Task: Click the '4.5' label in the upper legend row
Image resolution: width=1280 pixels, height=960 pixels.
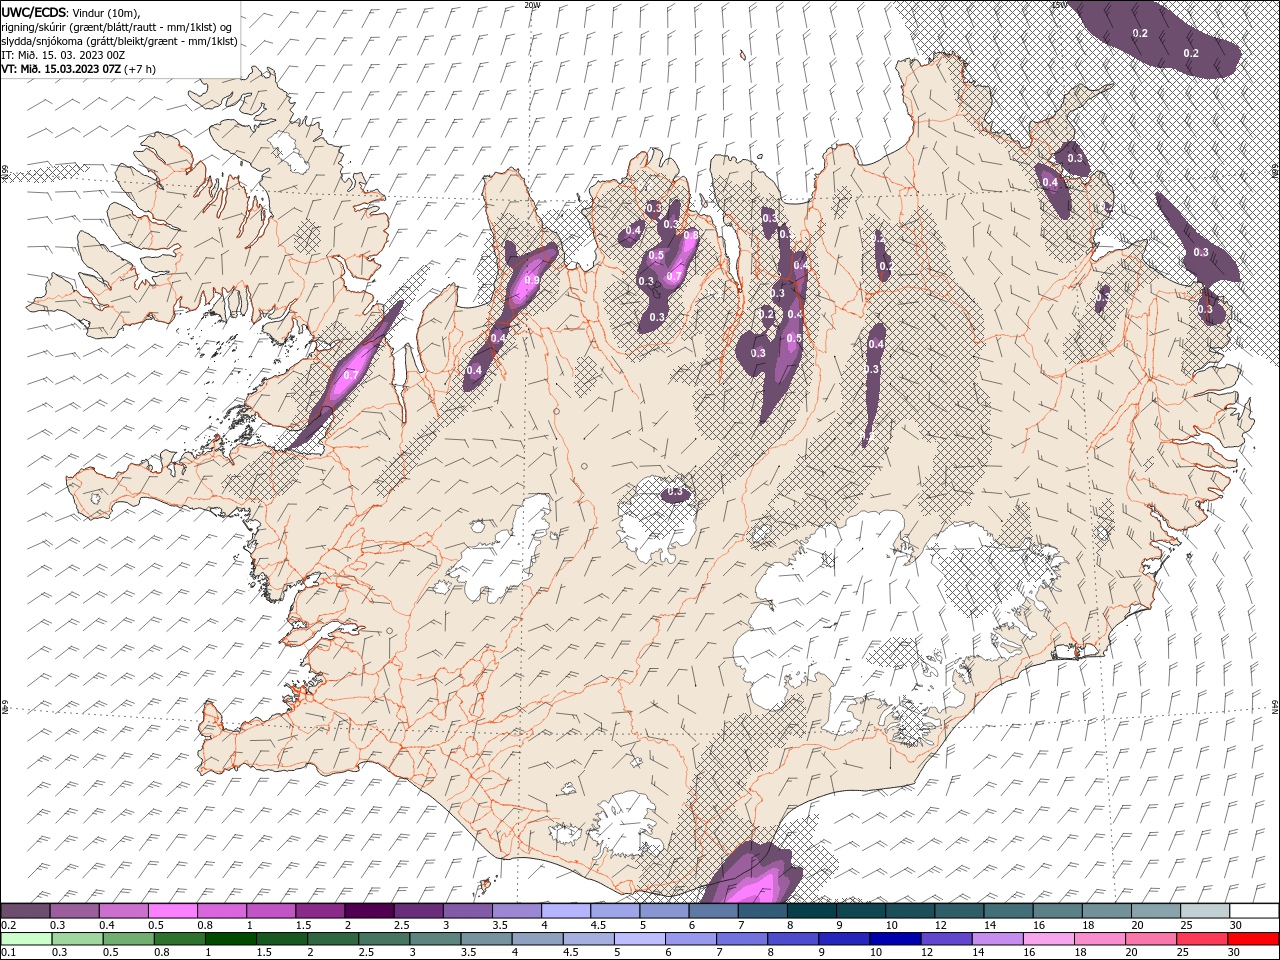Action: [x=599, y=925]
